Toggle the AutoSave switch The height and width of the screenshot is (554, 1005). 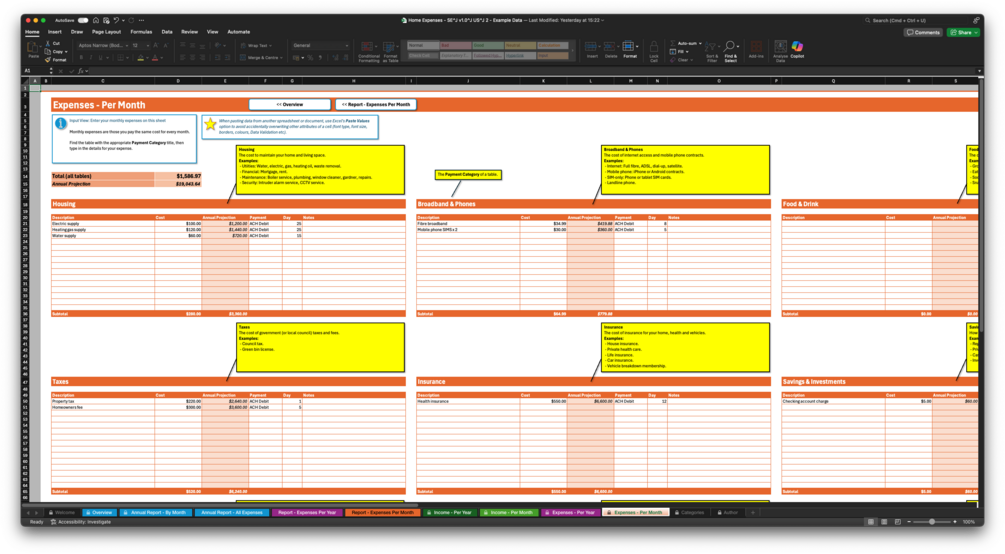83,21
